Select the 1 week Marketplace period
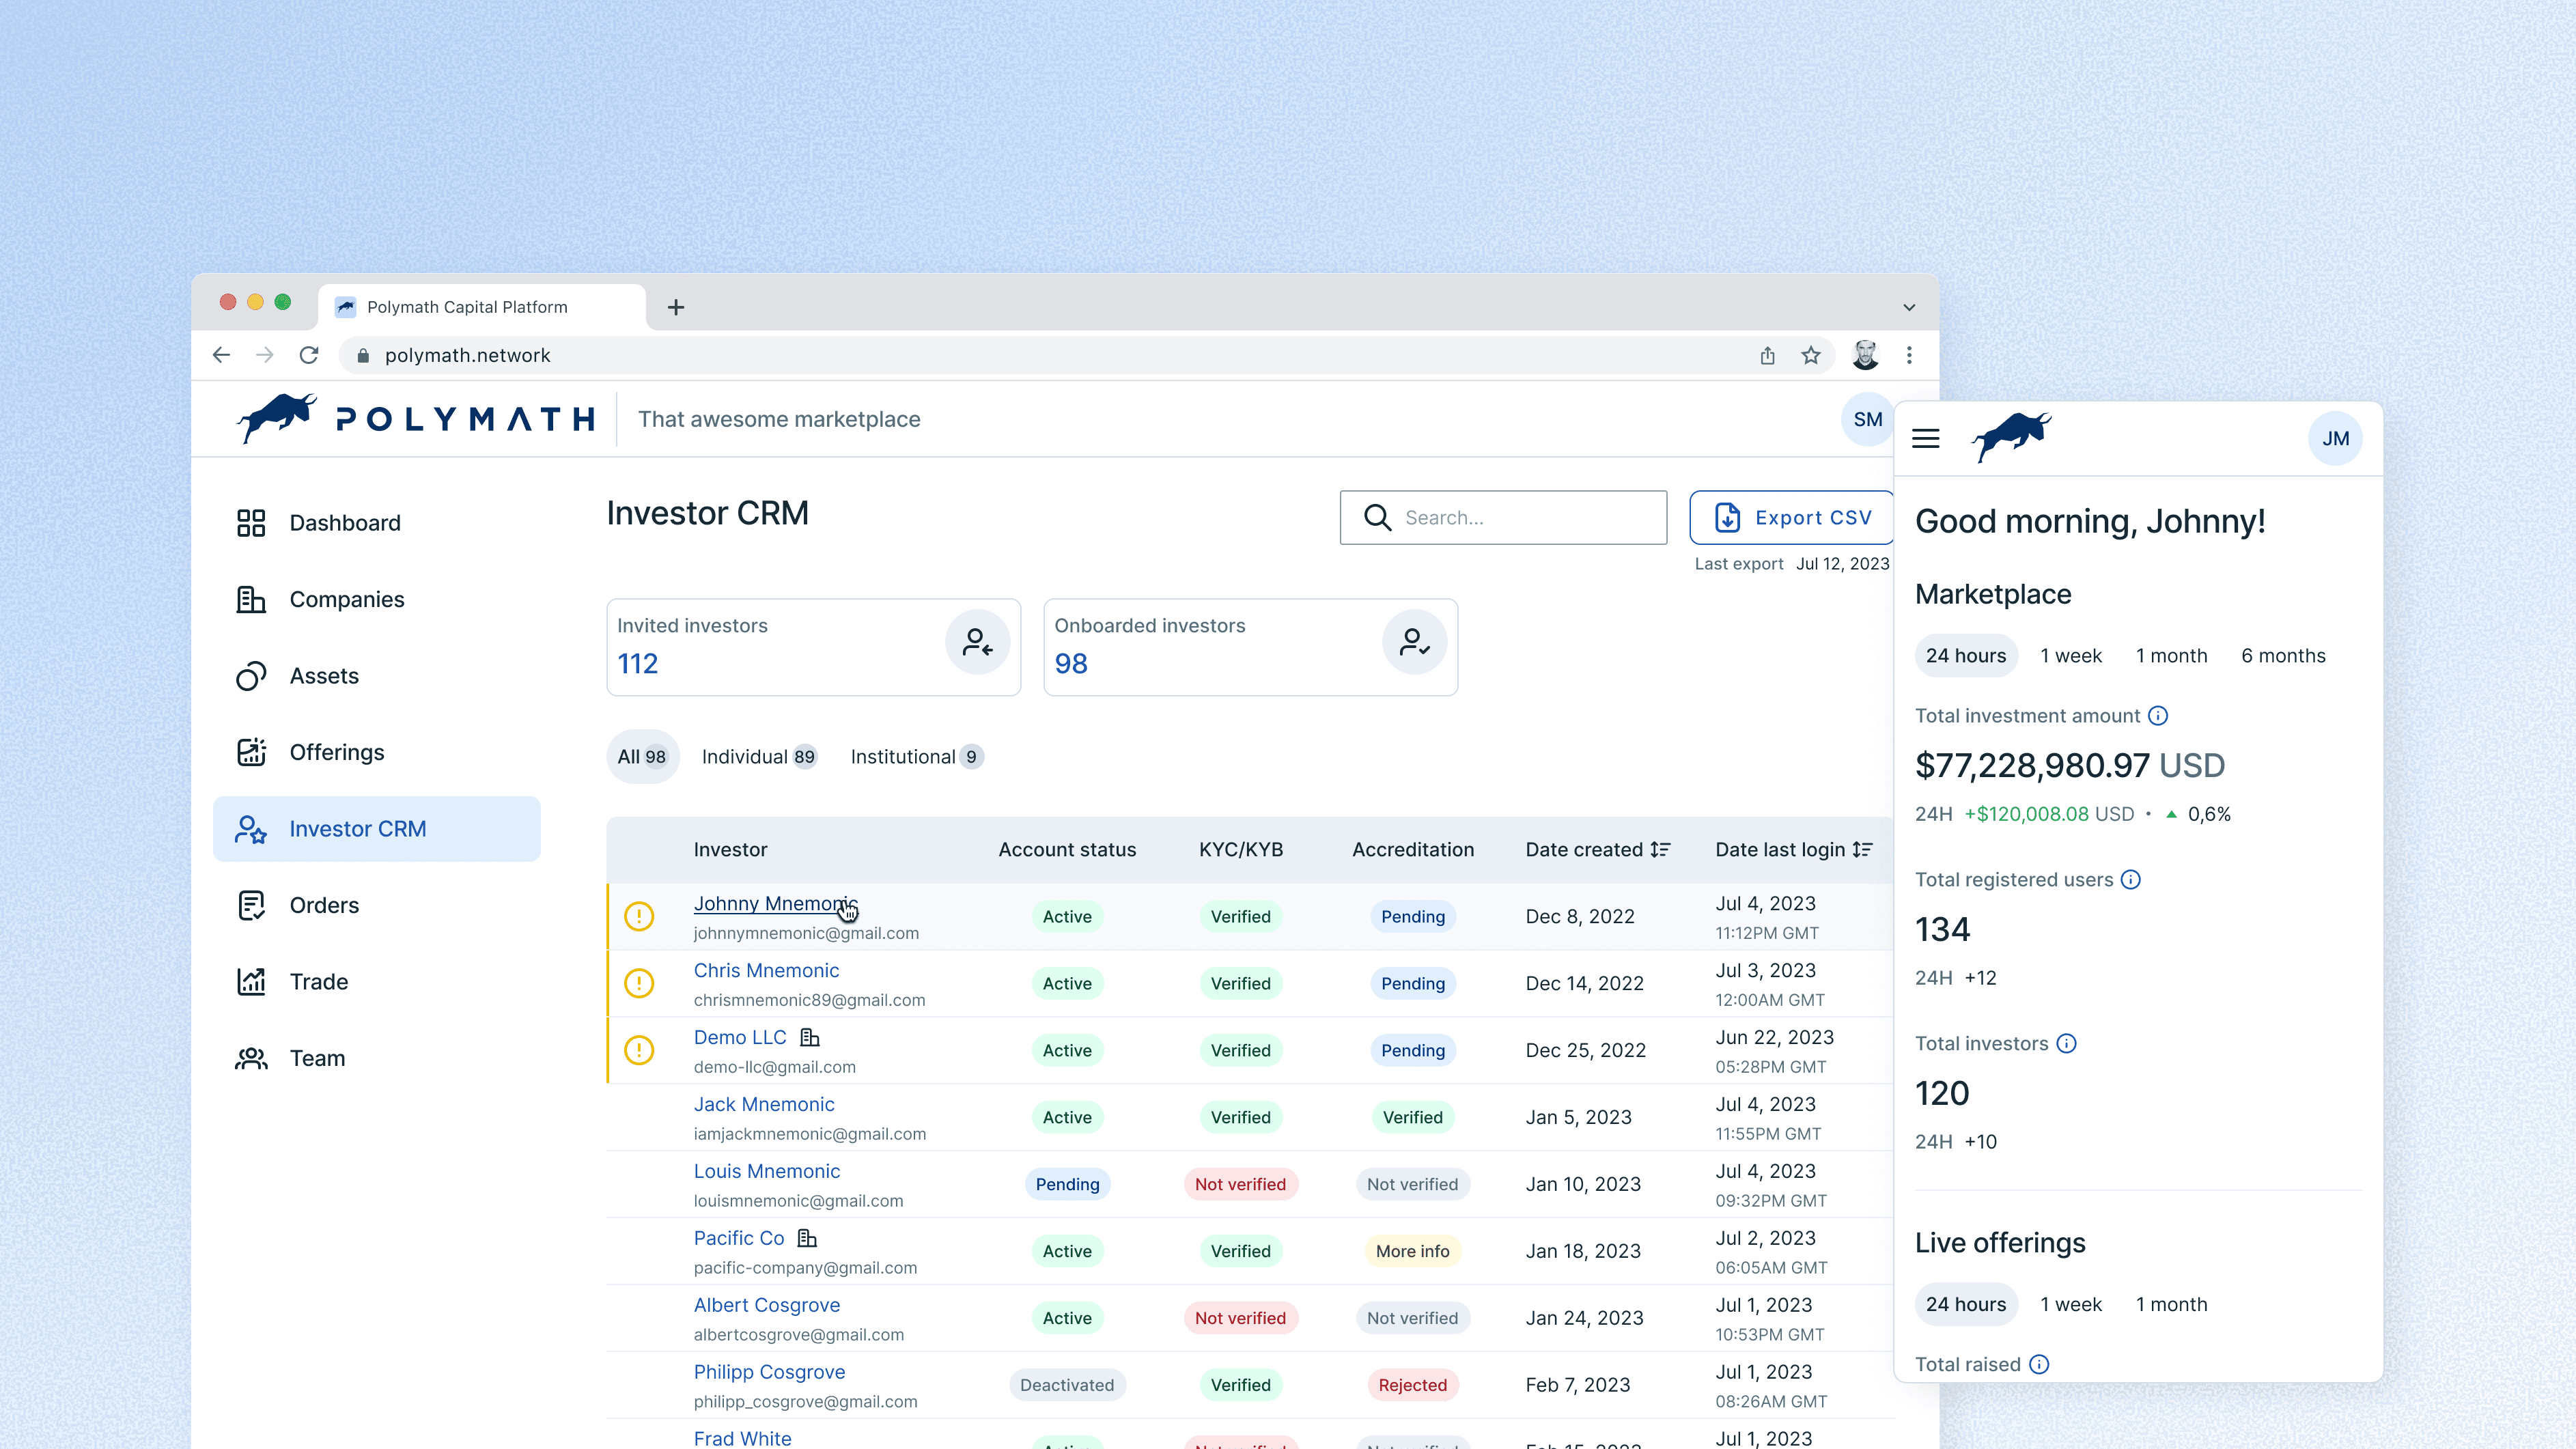The image size is (2576, 1449). [x=2070, y=656]
